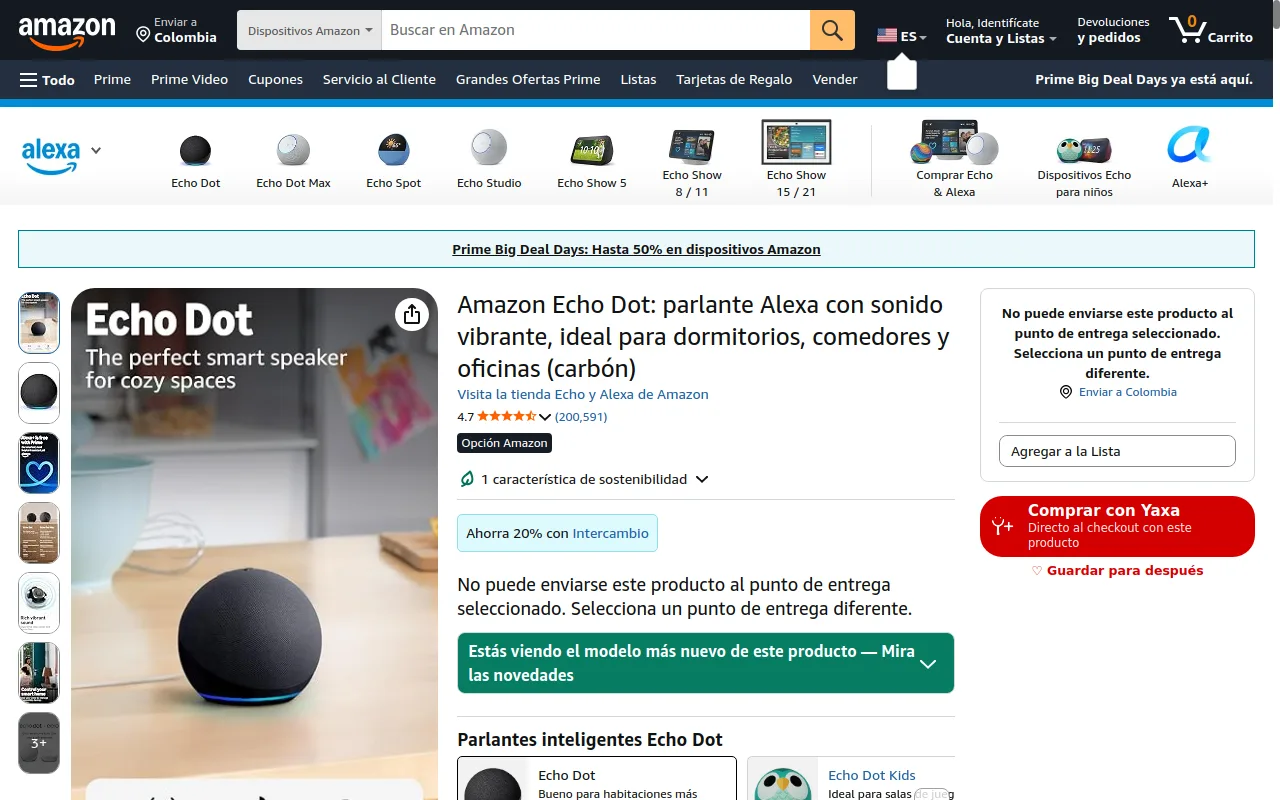This screenshot has width=1280, height=800.
Task: Select the brown comparison thumbnail
Action: click(39, 533)
